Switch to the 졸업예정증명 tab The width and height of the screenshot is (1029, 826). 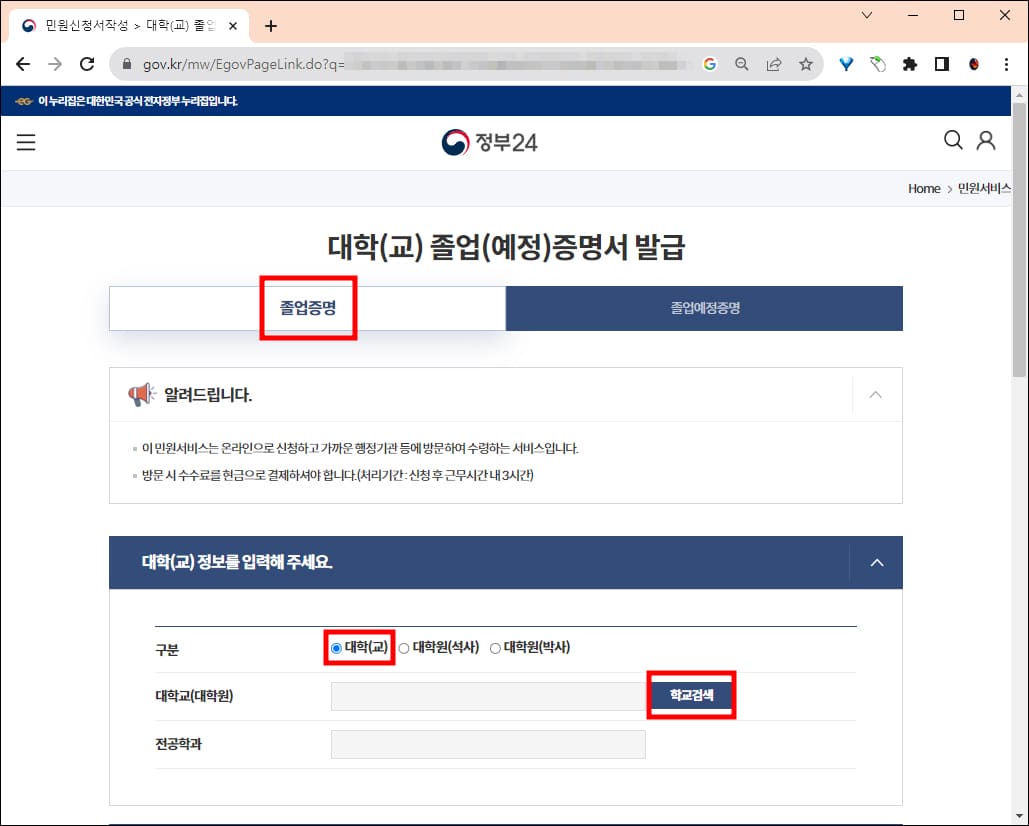pos(703,308)
